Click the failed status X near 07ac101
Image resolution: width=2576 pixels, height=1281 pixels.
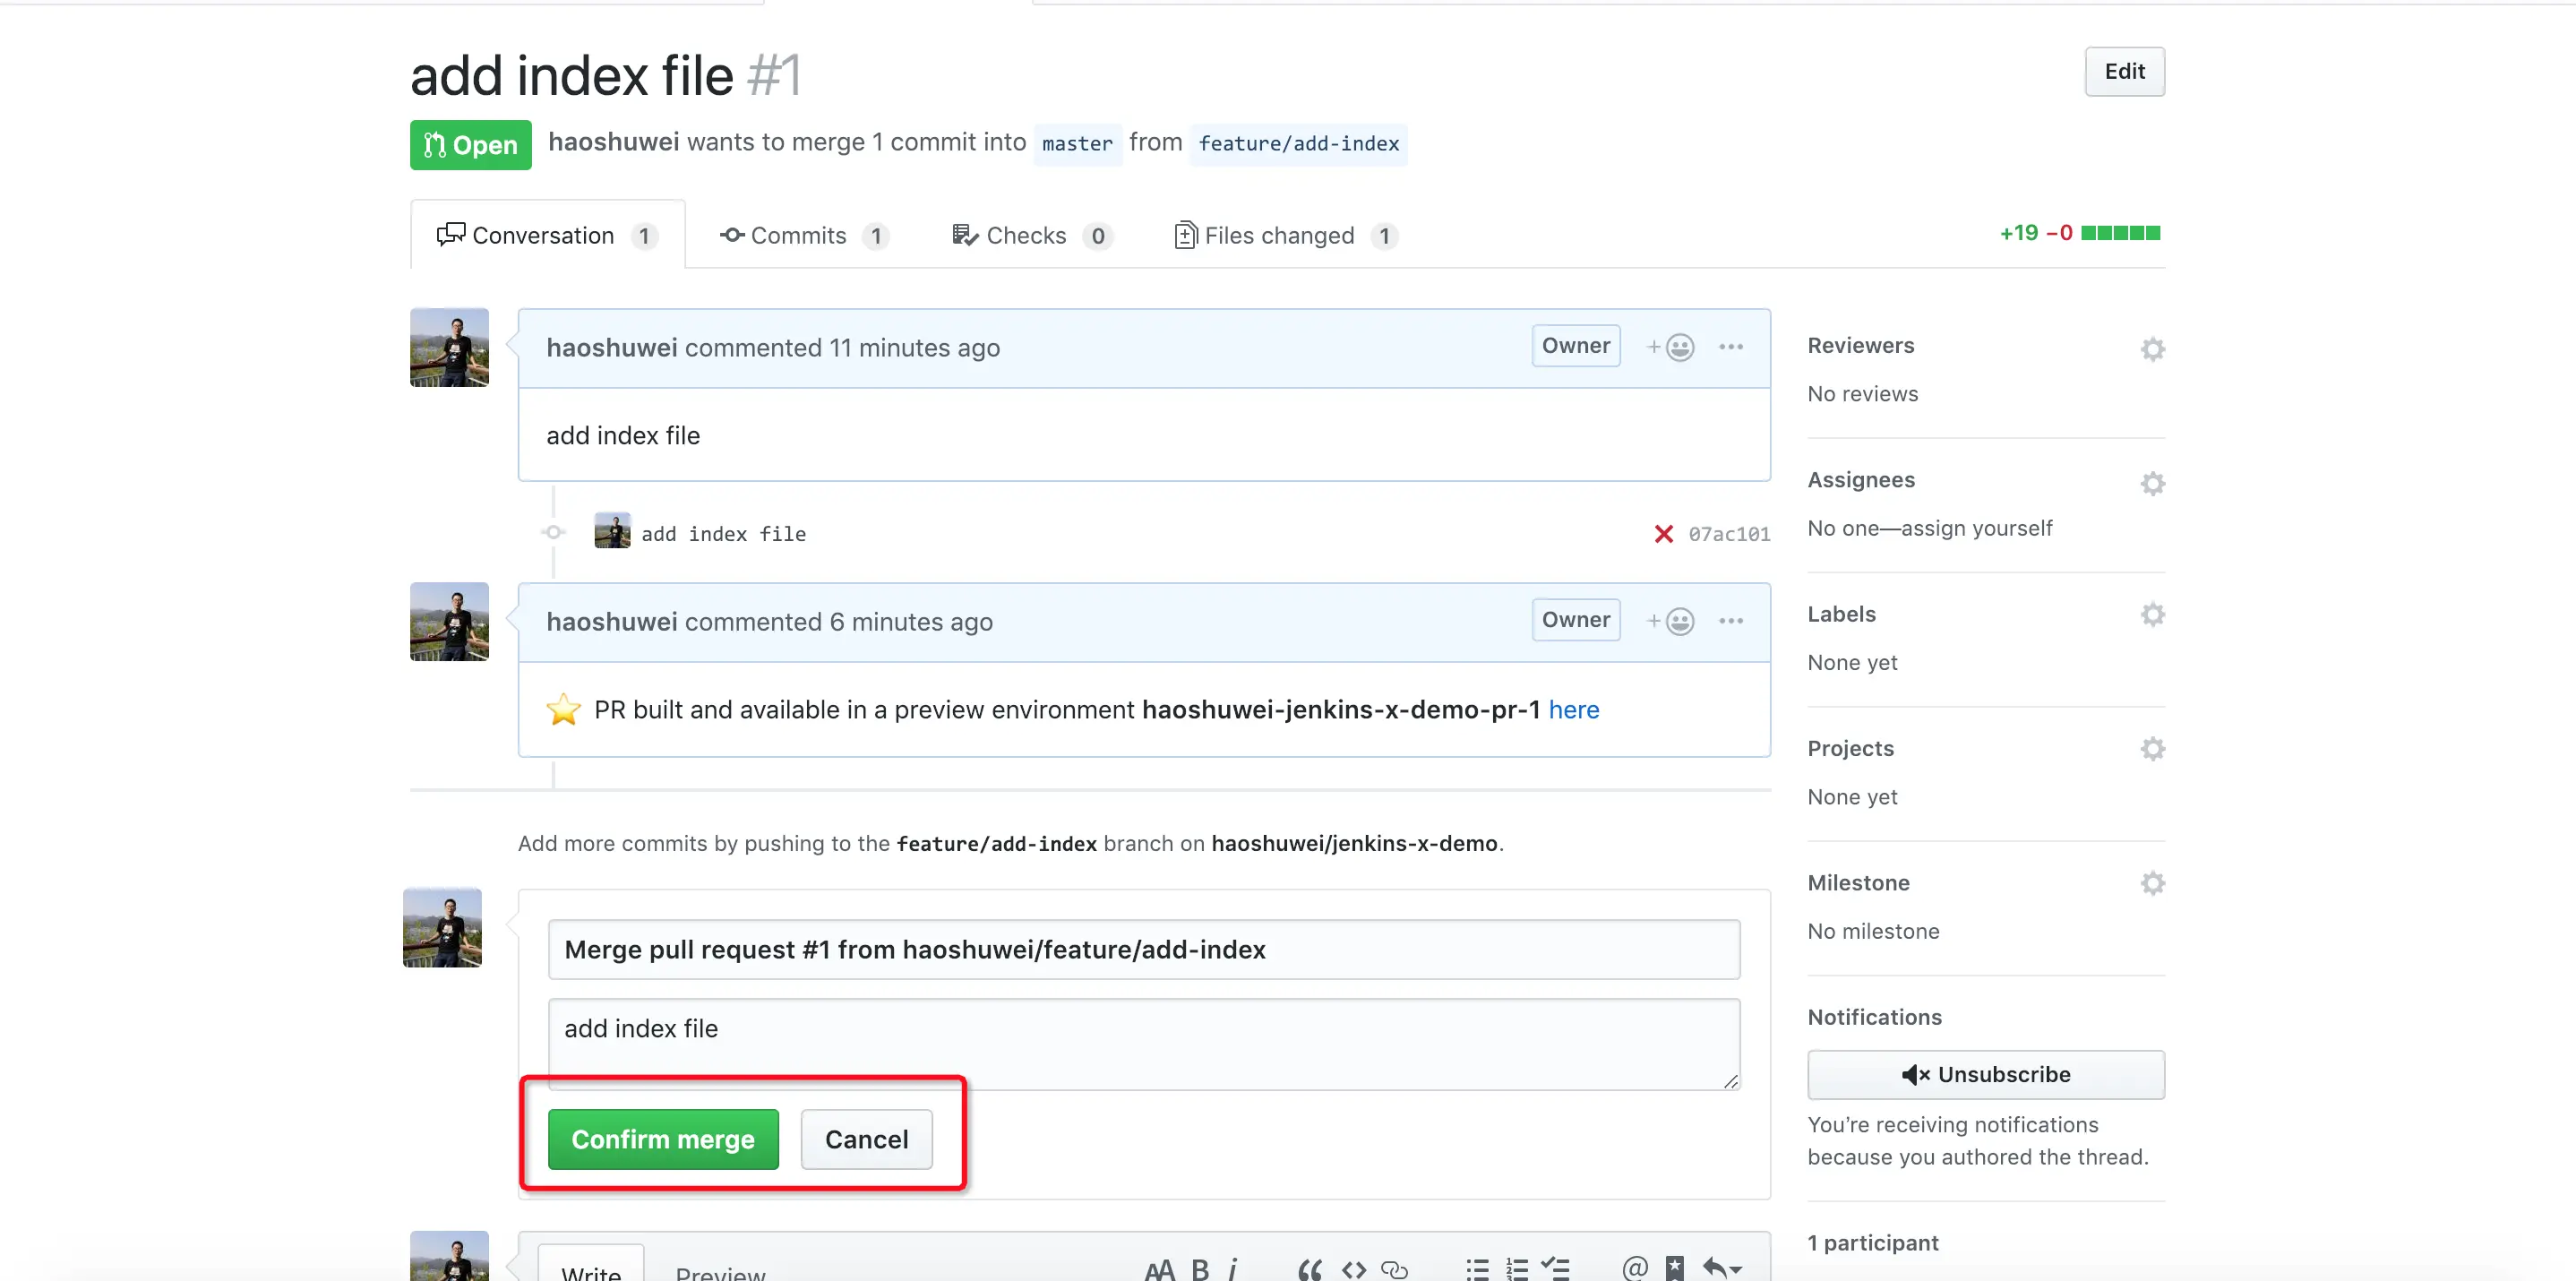pos(1663,534)
